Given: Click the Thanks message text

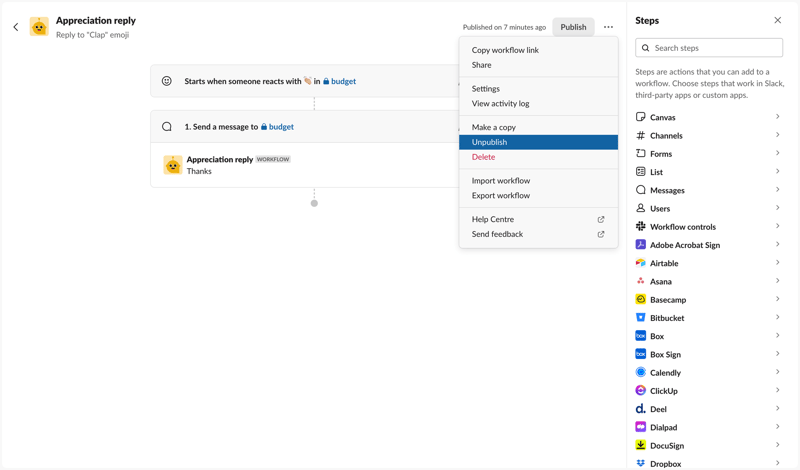Looking at the screenshot, I should tap(199, 171).
